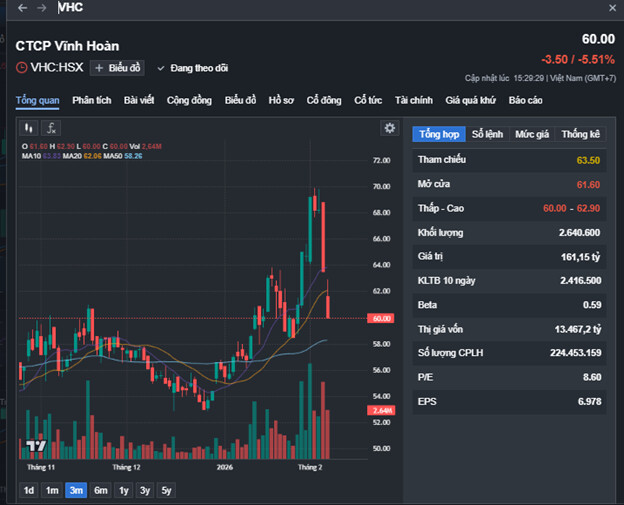Click the CTCP Vĩnh Hoàn company name
The width and height of the screenshot is (624, 505).
click(67, 46)
